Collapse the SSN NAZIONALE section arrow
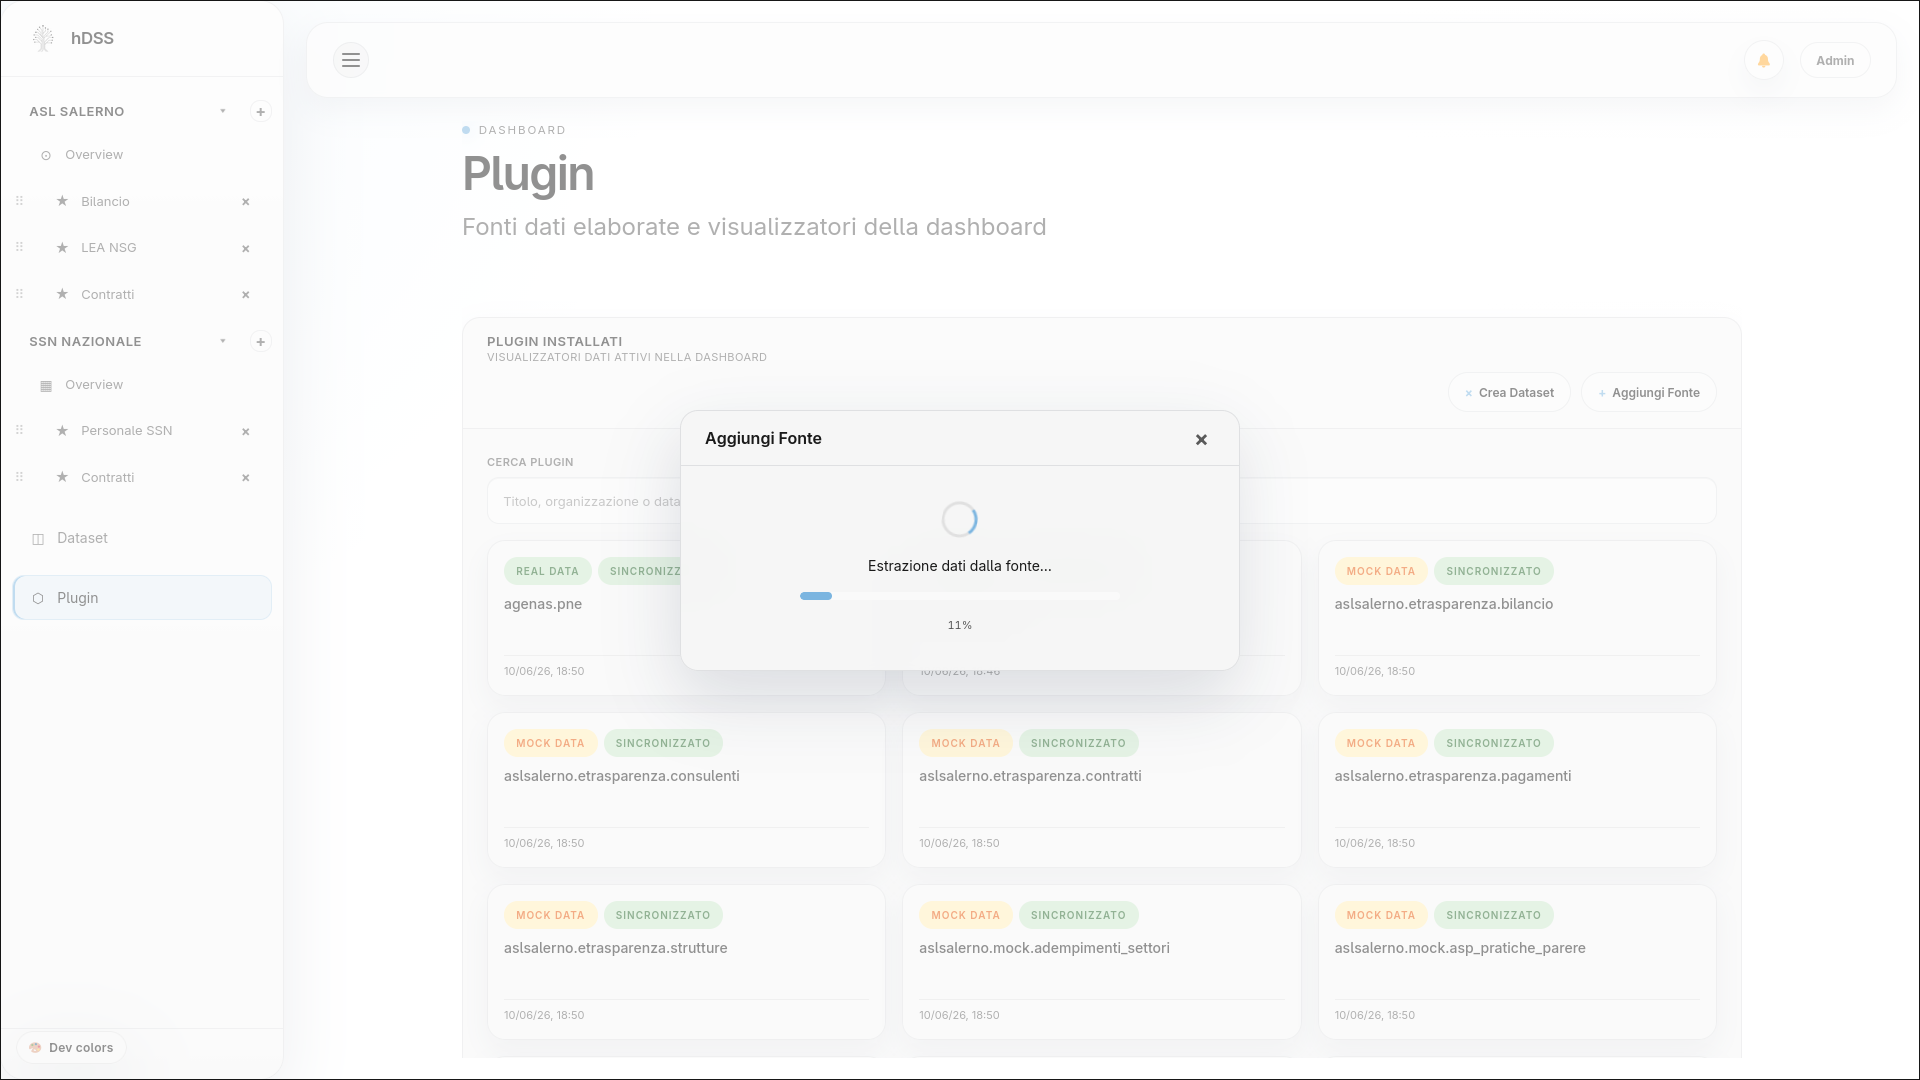The image size is (1920, 1080). point(223,341)
